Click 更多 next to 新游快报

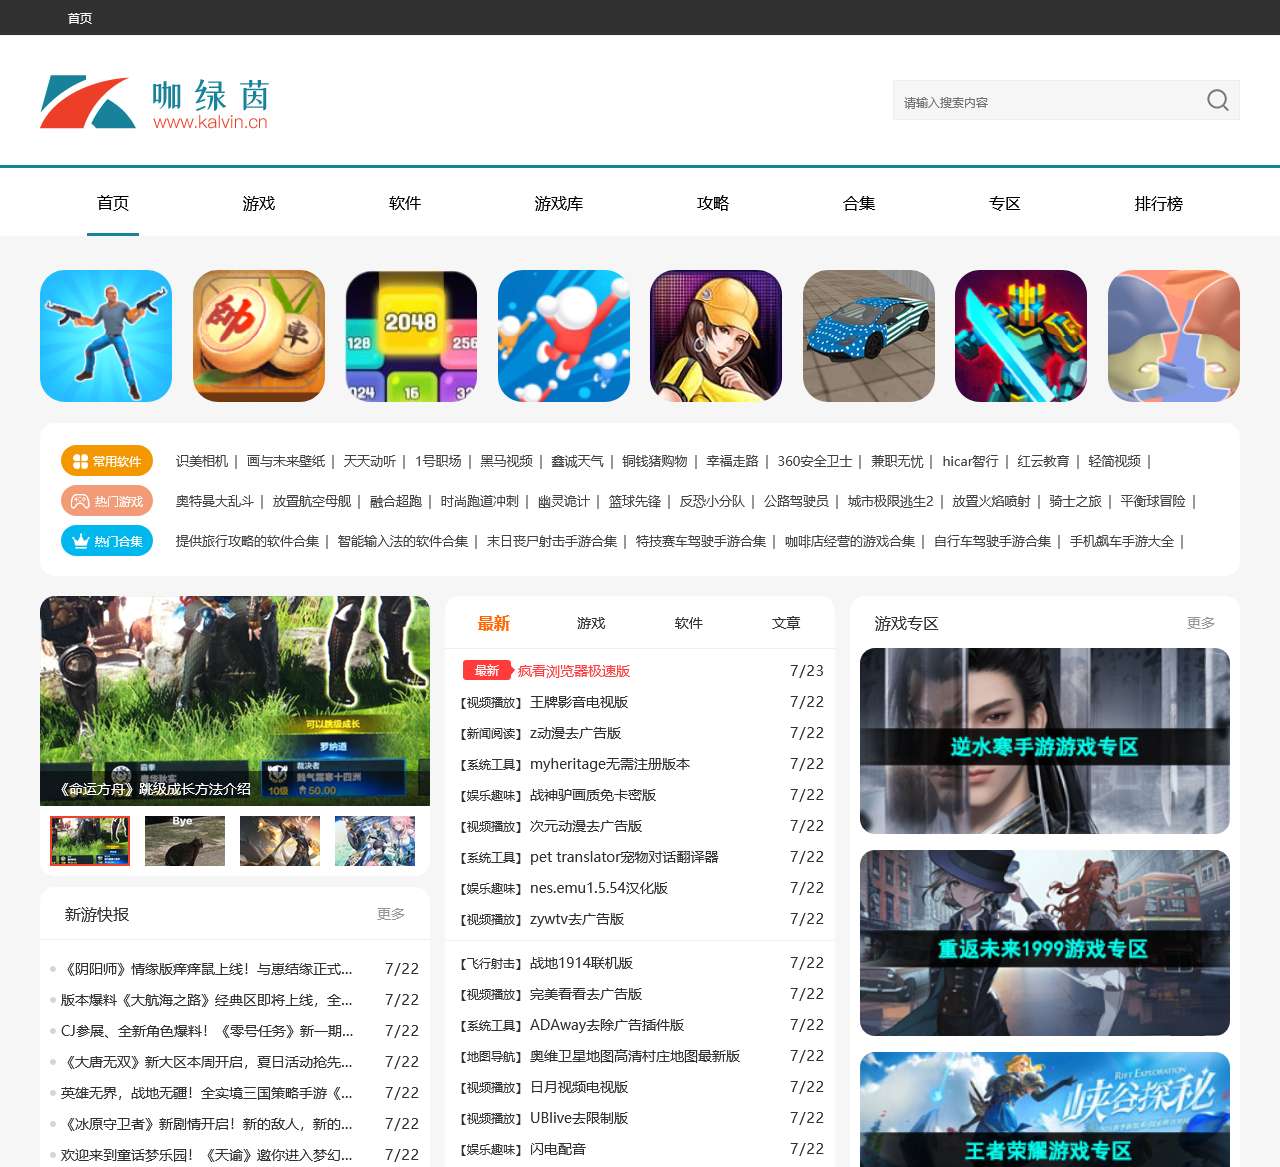(391, 914)
